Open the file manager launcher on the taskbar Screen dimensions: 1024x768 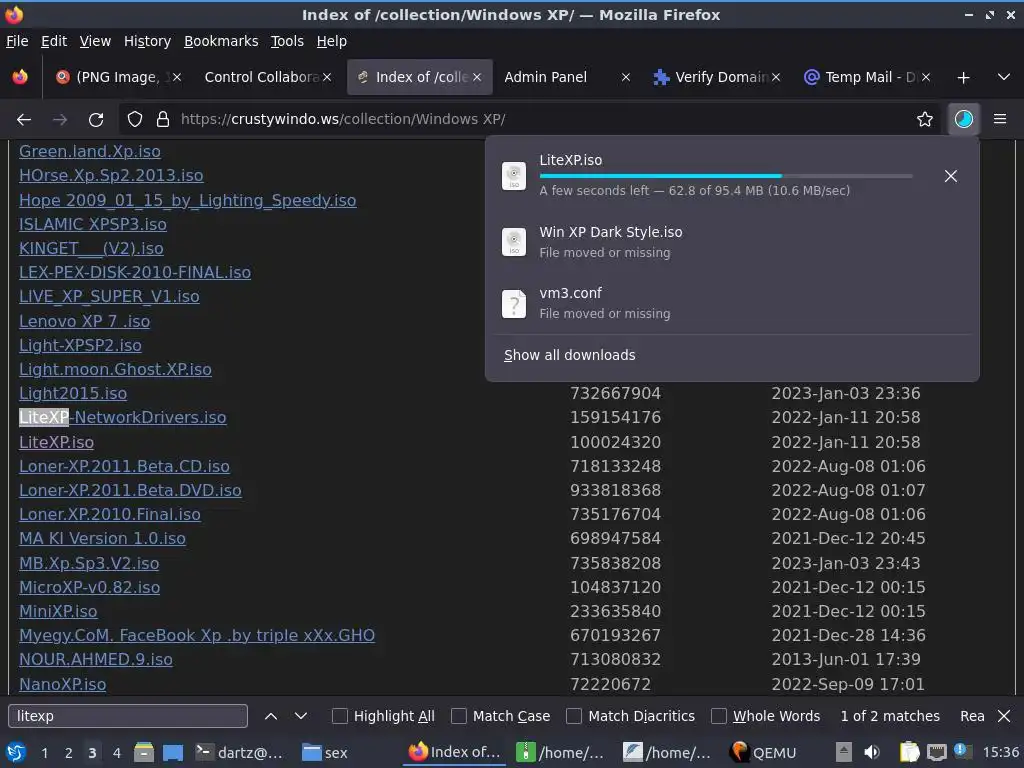tap(144, 753)
